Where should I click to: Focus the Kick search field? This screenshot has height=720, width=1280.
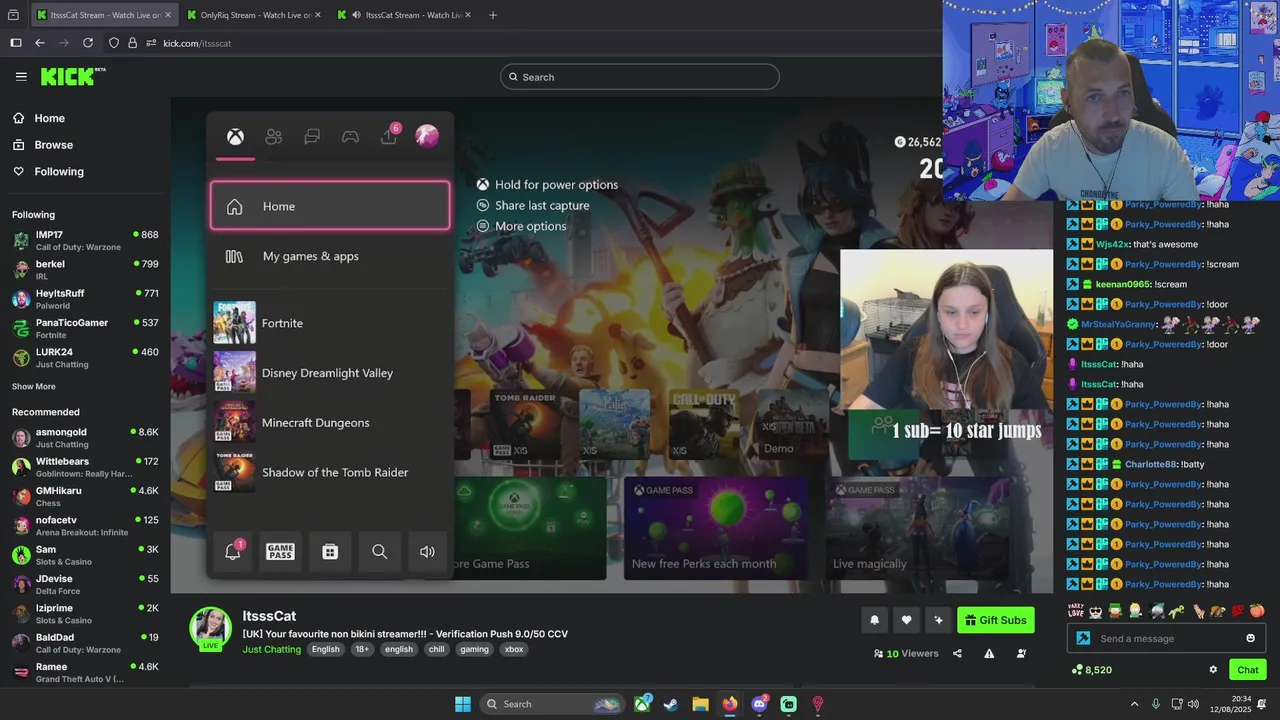click(x=640, y=77)
